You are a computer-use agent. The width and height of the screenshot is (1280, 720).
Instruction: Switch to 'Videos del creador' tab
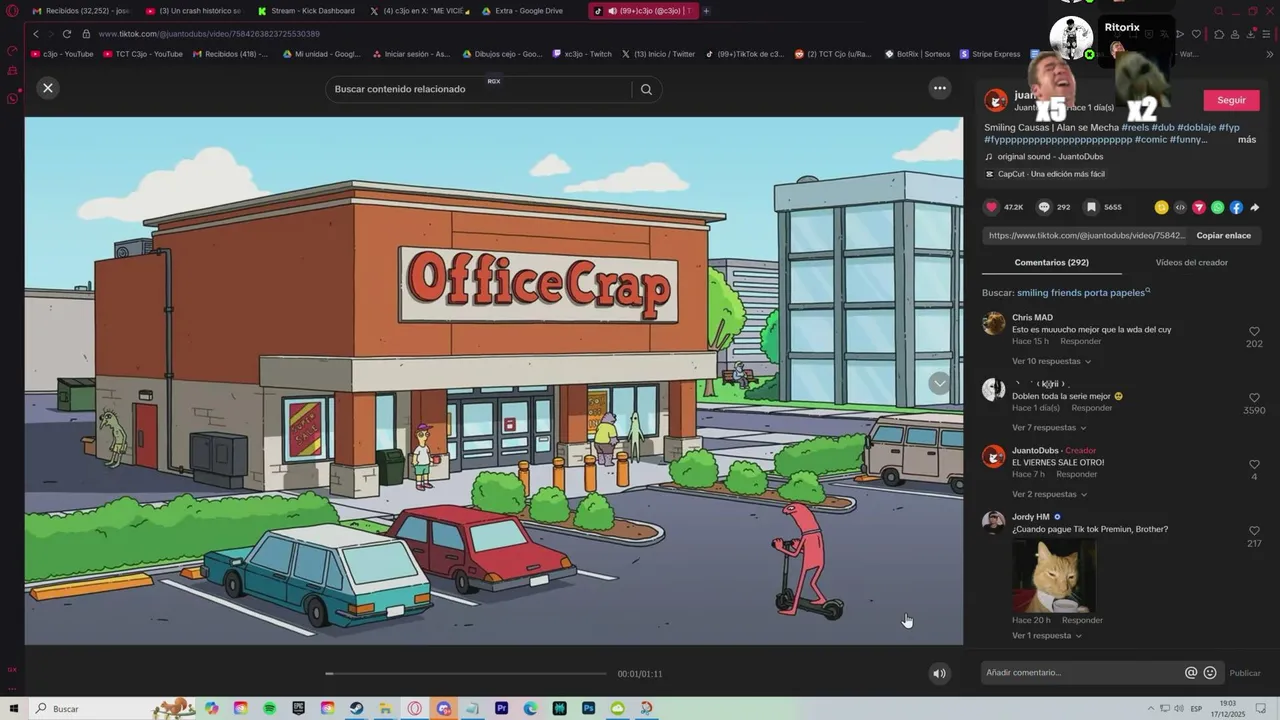tap(1191, 262)
